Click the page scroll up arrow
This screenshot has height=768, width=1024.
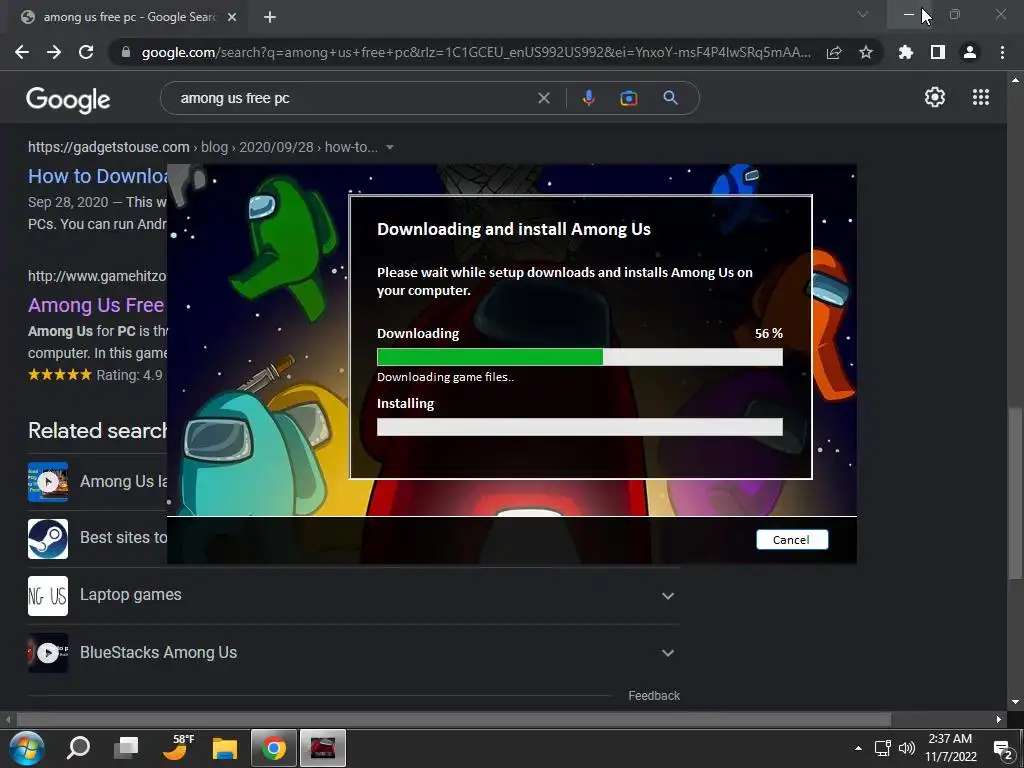click(x=1015, y=80)
